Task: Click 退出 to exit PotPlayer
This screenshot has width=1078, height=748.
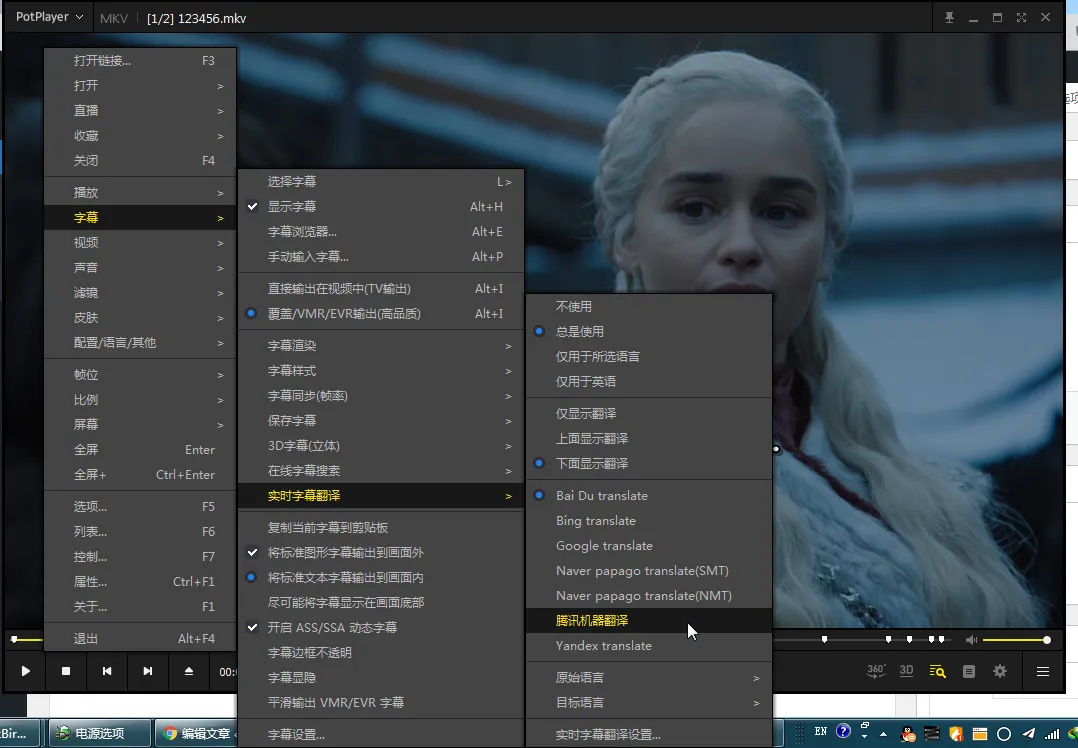Action: [140, 639]
